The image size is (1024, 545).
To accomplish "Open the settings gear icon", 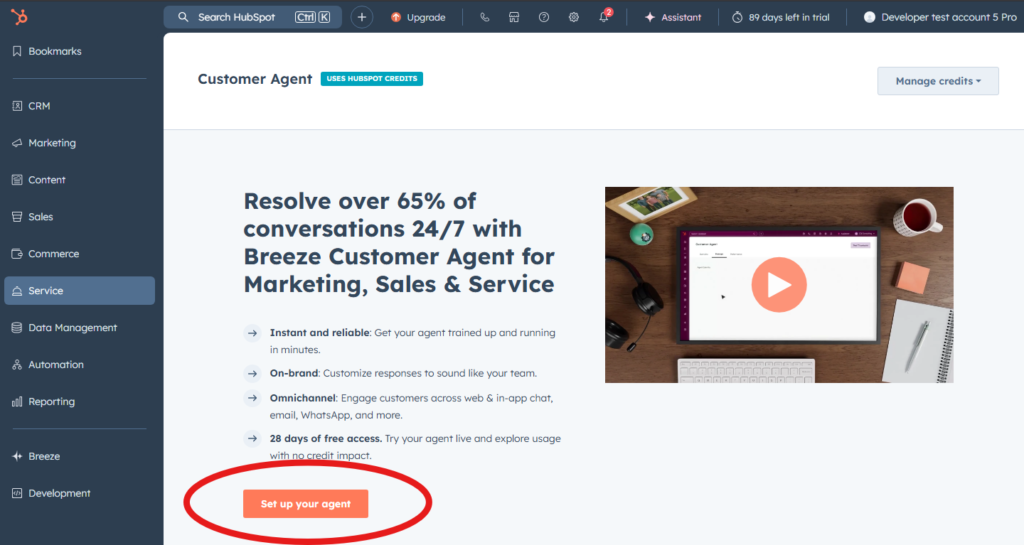I will point(573,18).
